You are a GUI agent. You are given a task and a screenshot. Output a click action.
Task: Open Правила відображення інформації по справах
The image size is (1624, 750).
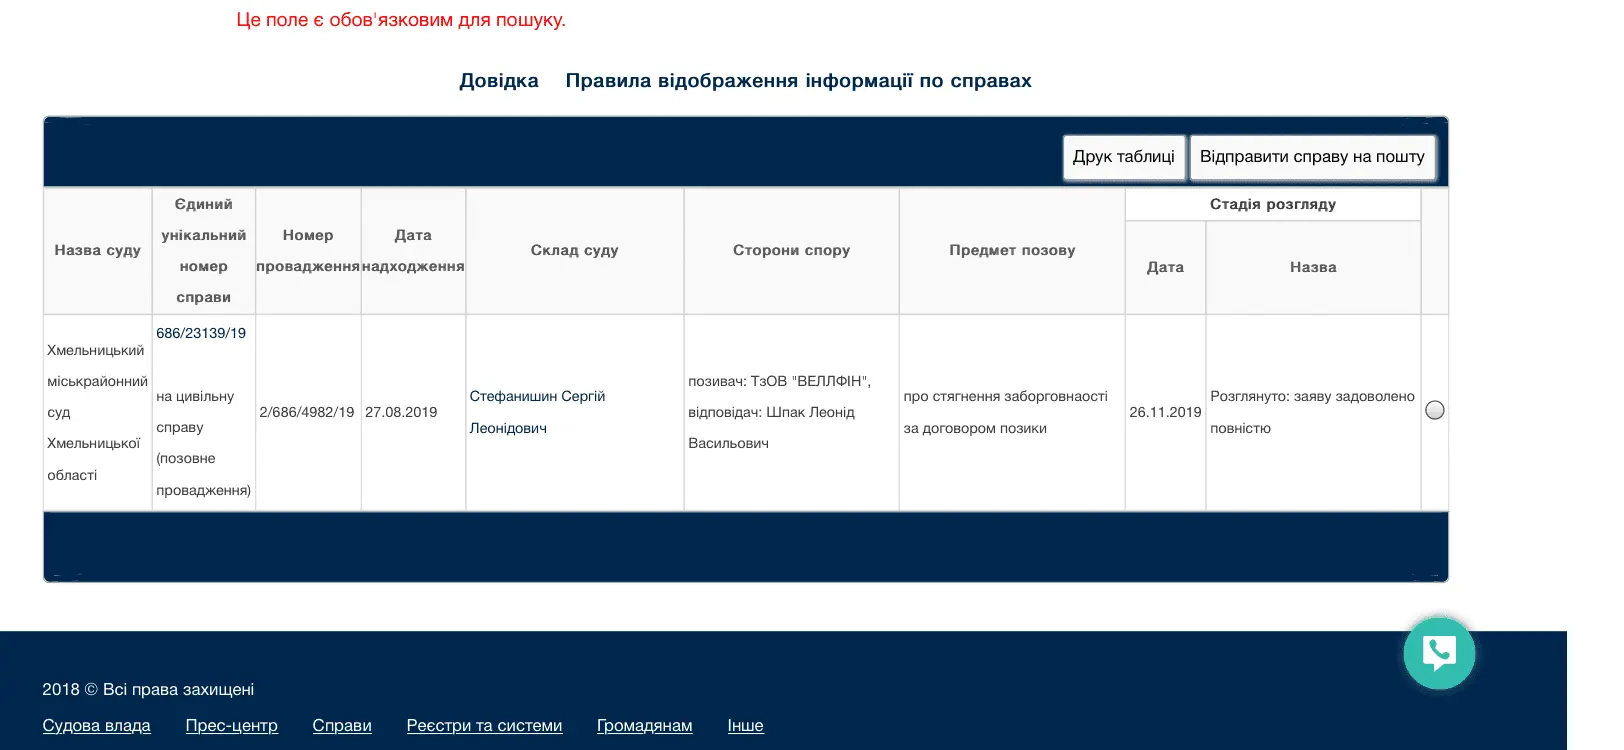798,81
